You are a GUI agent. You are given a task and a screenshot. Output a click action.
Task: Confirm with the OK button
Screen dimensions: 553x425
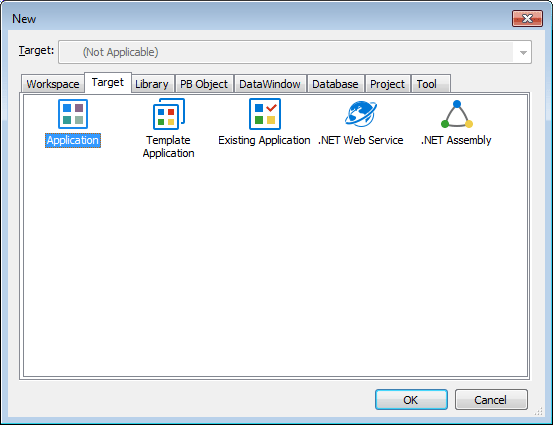click(411, 400)
